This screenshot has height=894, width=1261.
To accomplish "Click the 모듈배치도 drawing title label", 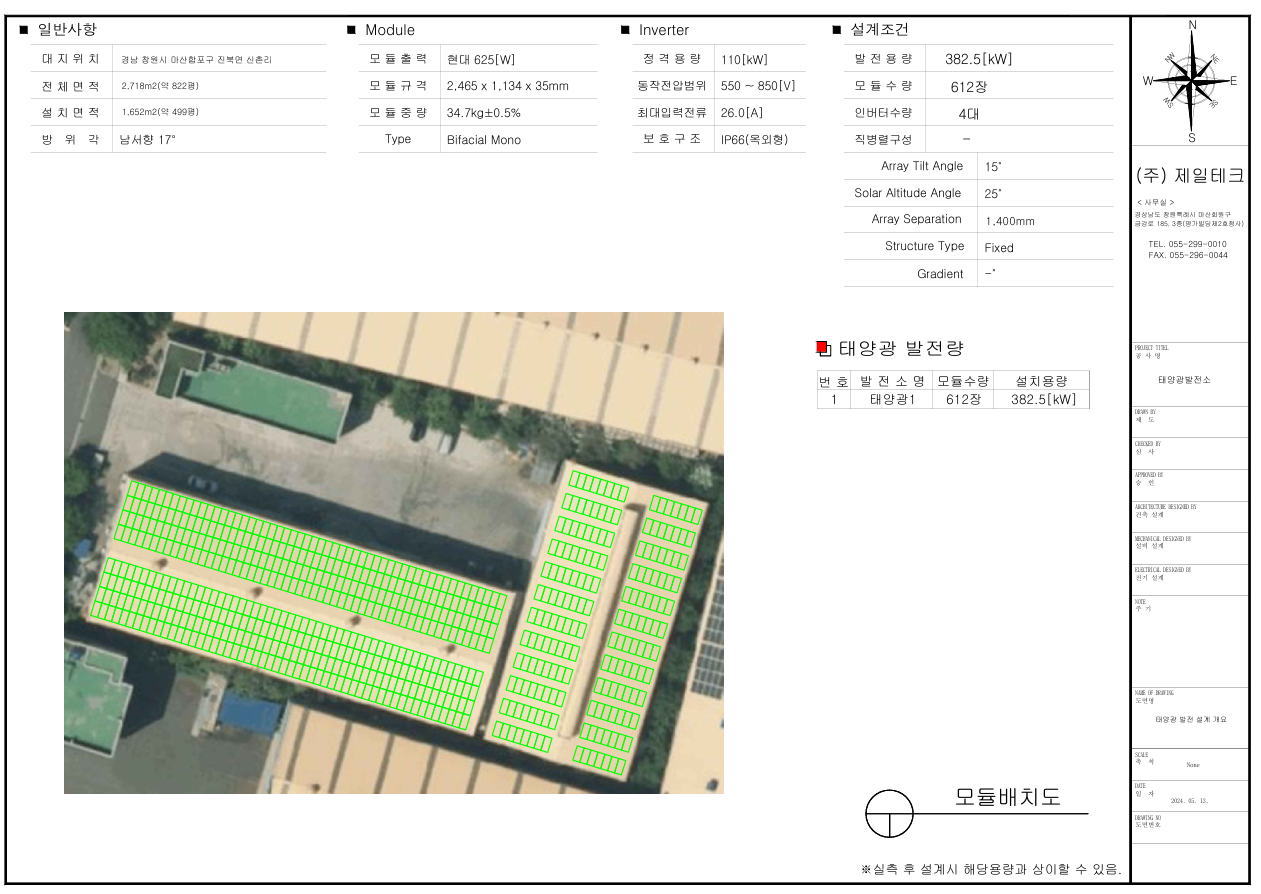I will (x=1007, y=797).
